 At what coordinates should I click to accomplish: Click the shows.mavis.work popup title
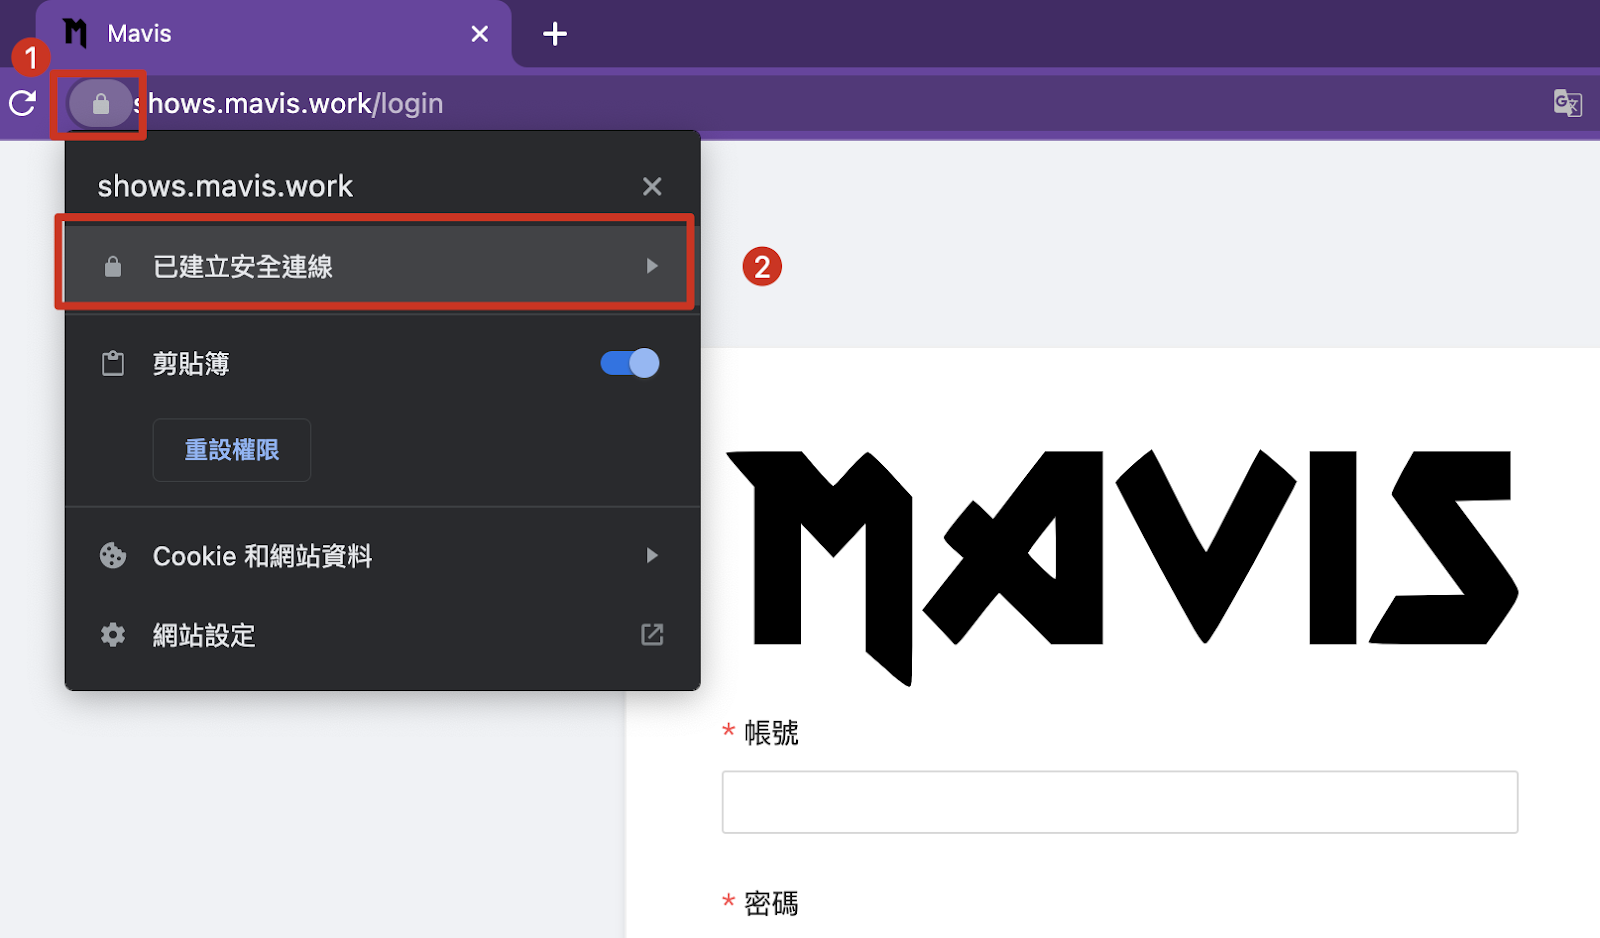tap(225, 186)
